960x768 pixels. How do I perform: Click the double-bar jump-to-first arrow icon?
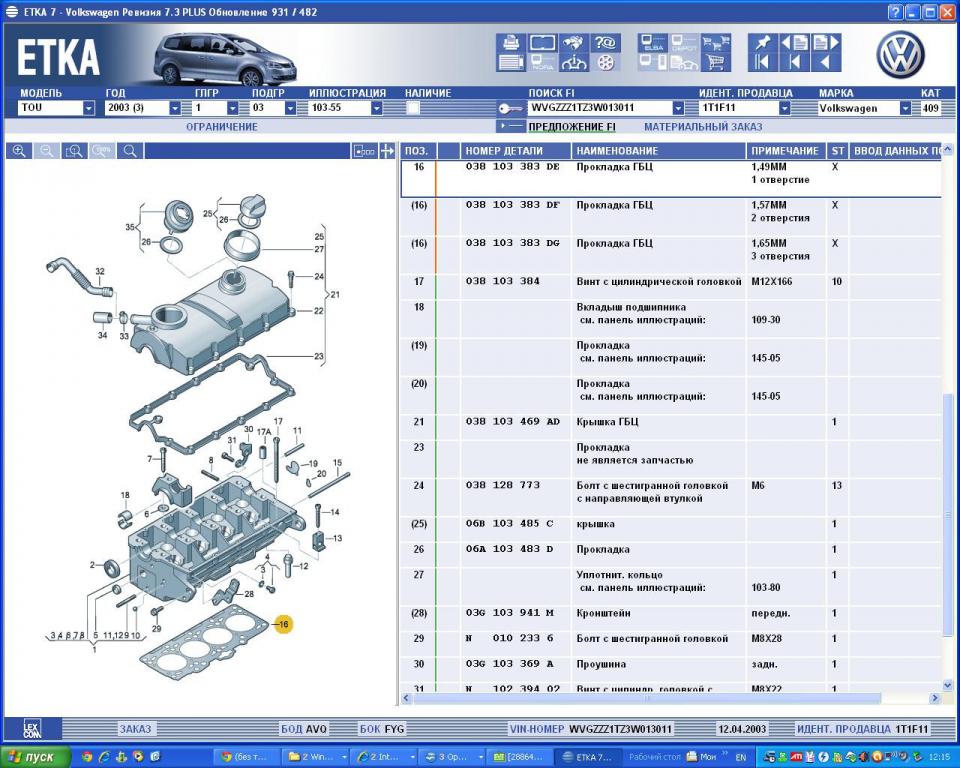point(763,62)
